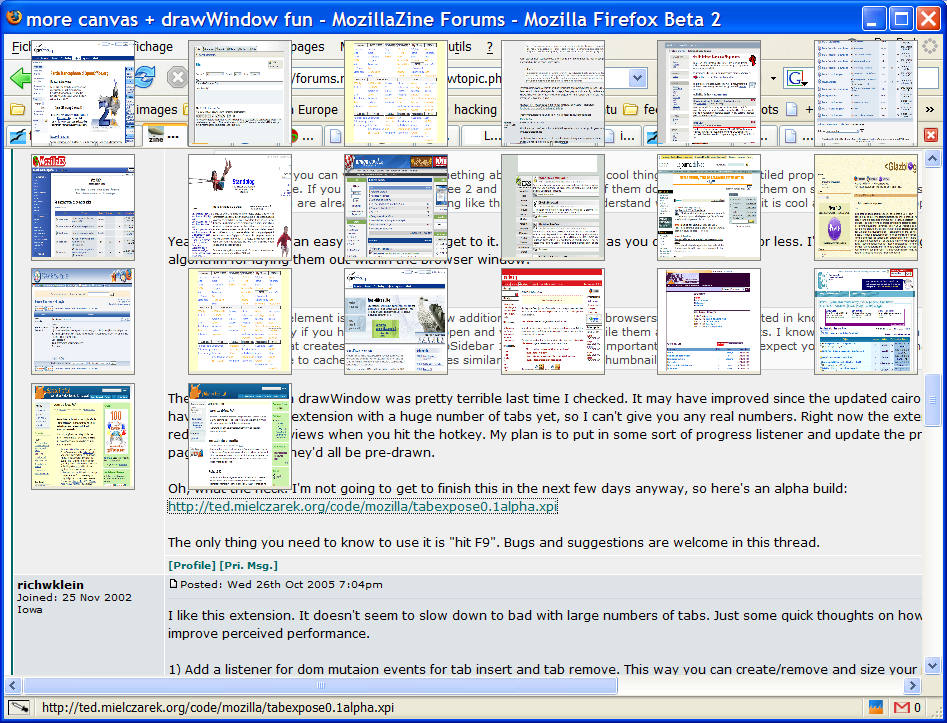Viewport: 947px width, 723px height.
Task: Close the current tab with red X
Action: click(931, 135)
